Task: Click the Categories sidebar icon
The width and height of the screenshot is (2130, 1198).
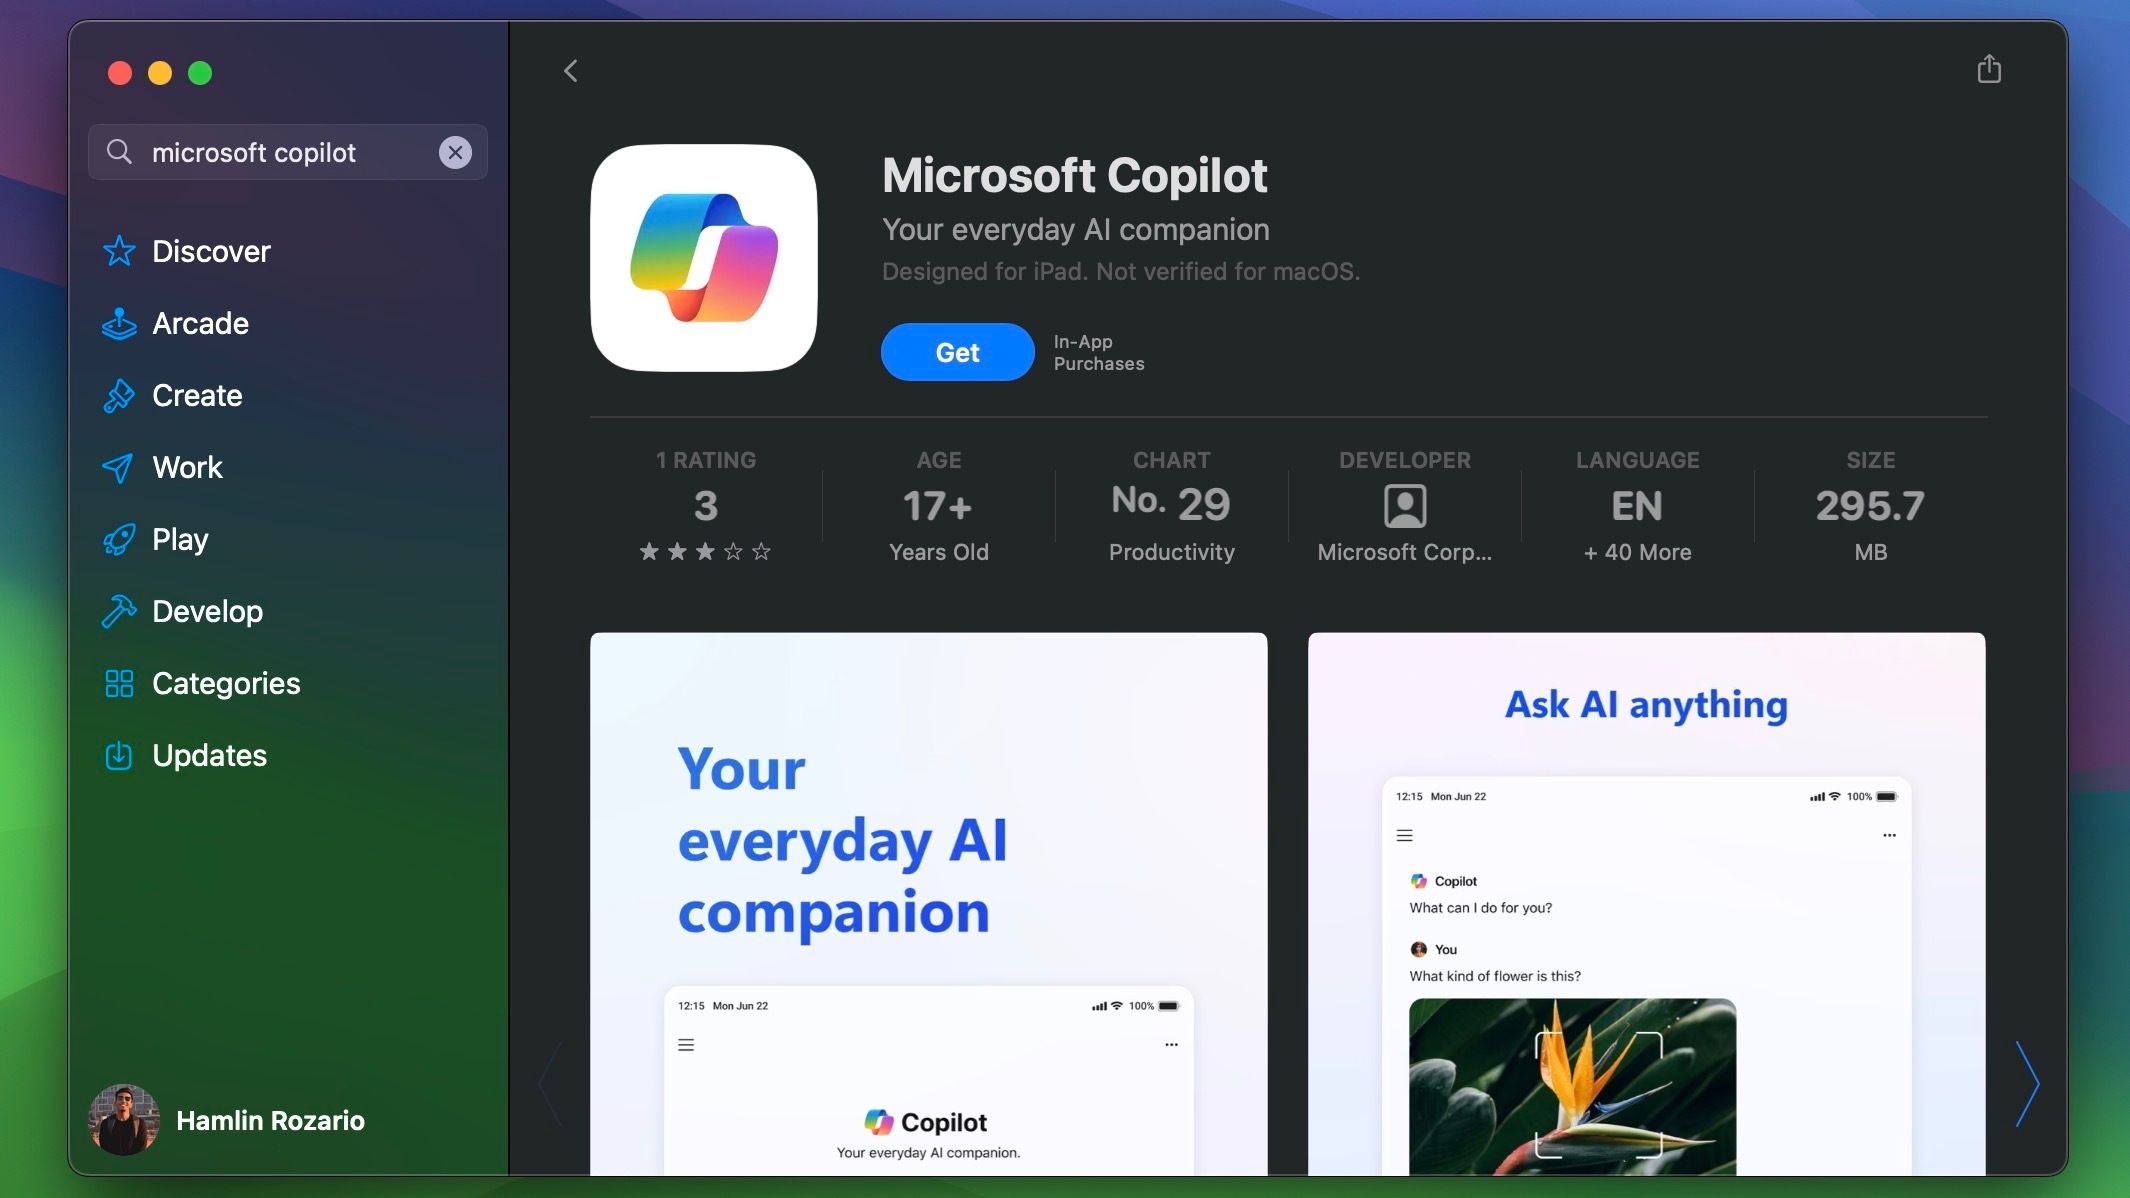Action: click(x=118, y=683)
